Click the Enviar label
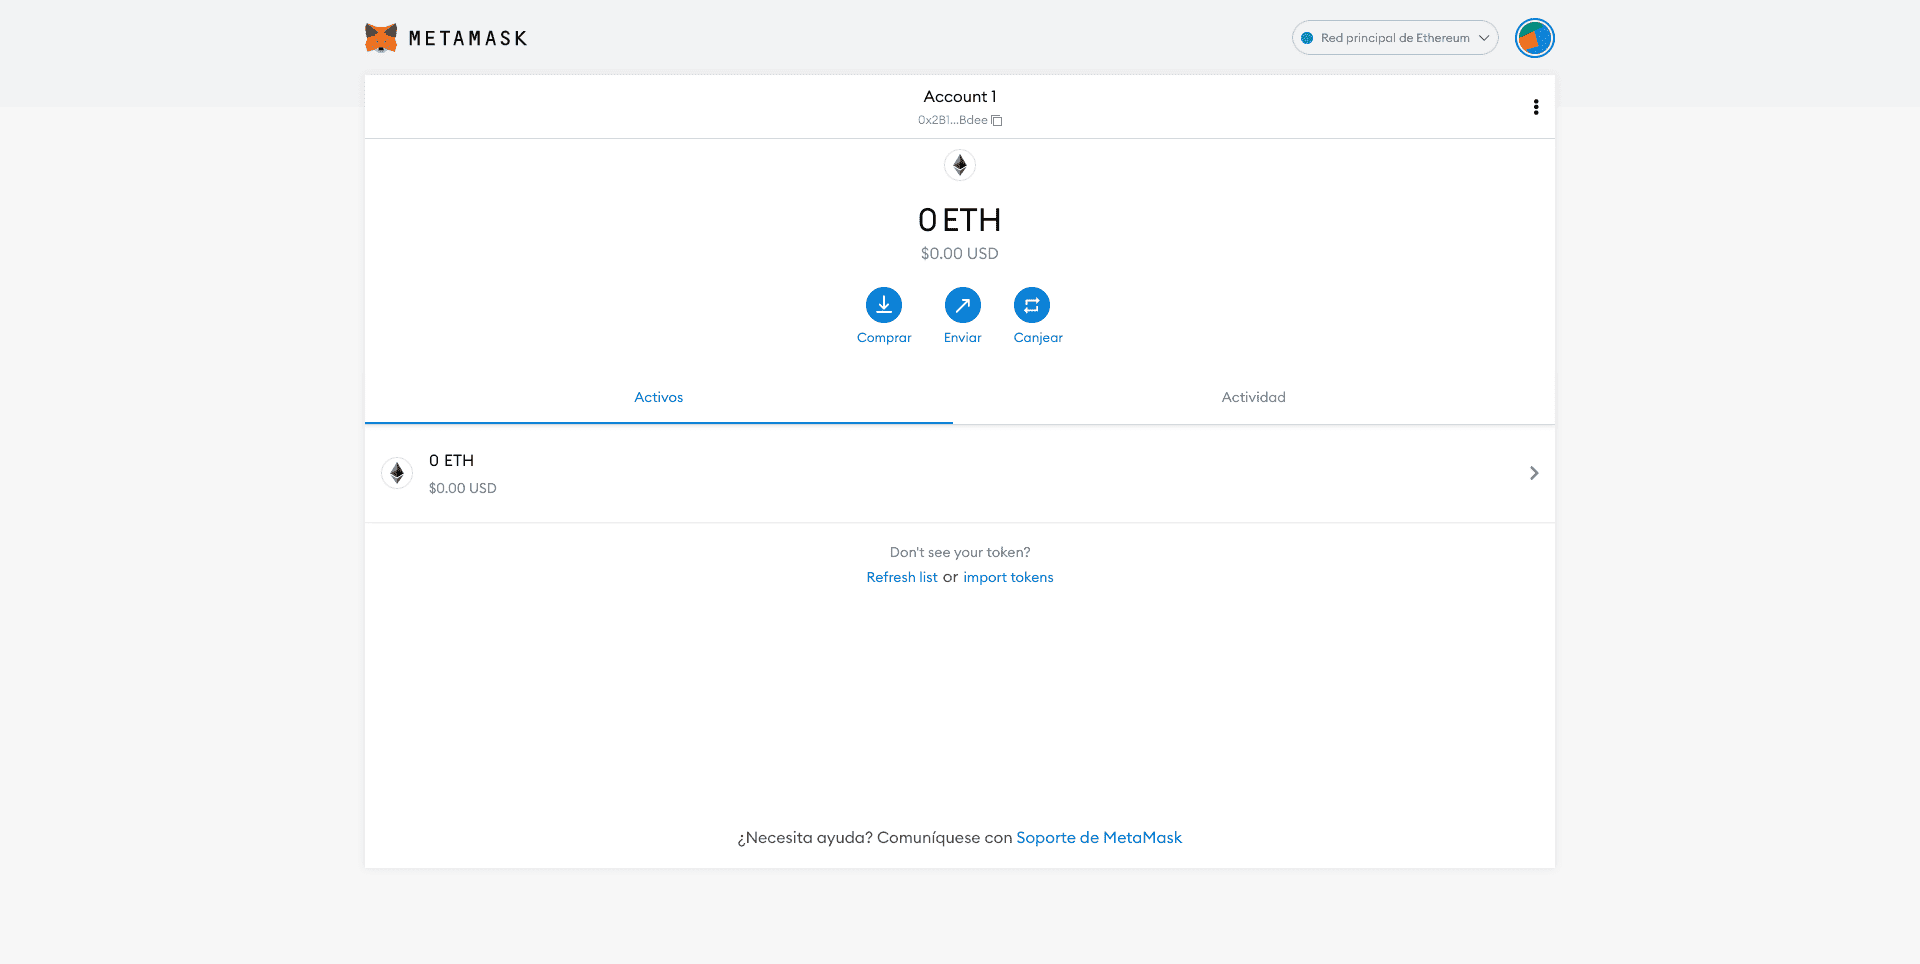The height and width of the screenshot is (964, 1920). tap(963, 338)
